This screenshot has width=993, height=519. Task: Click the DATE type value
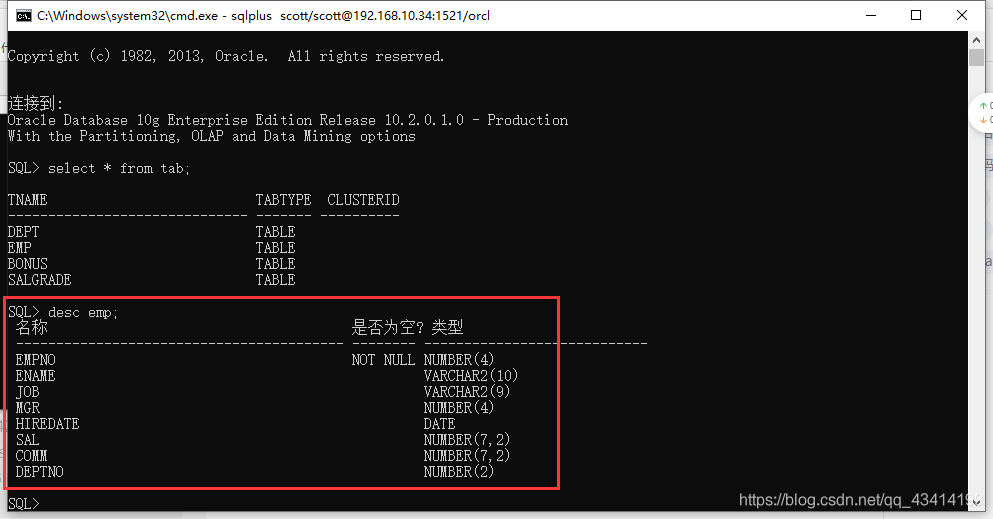(x=440, y=423)
